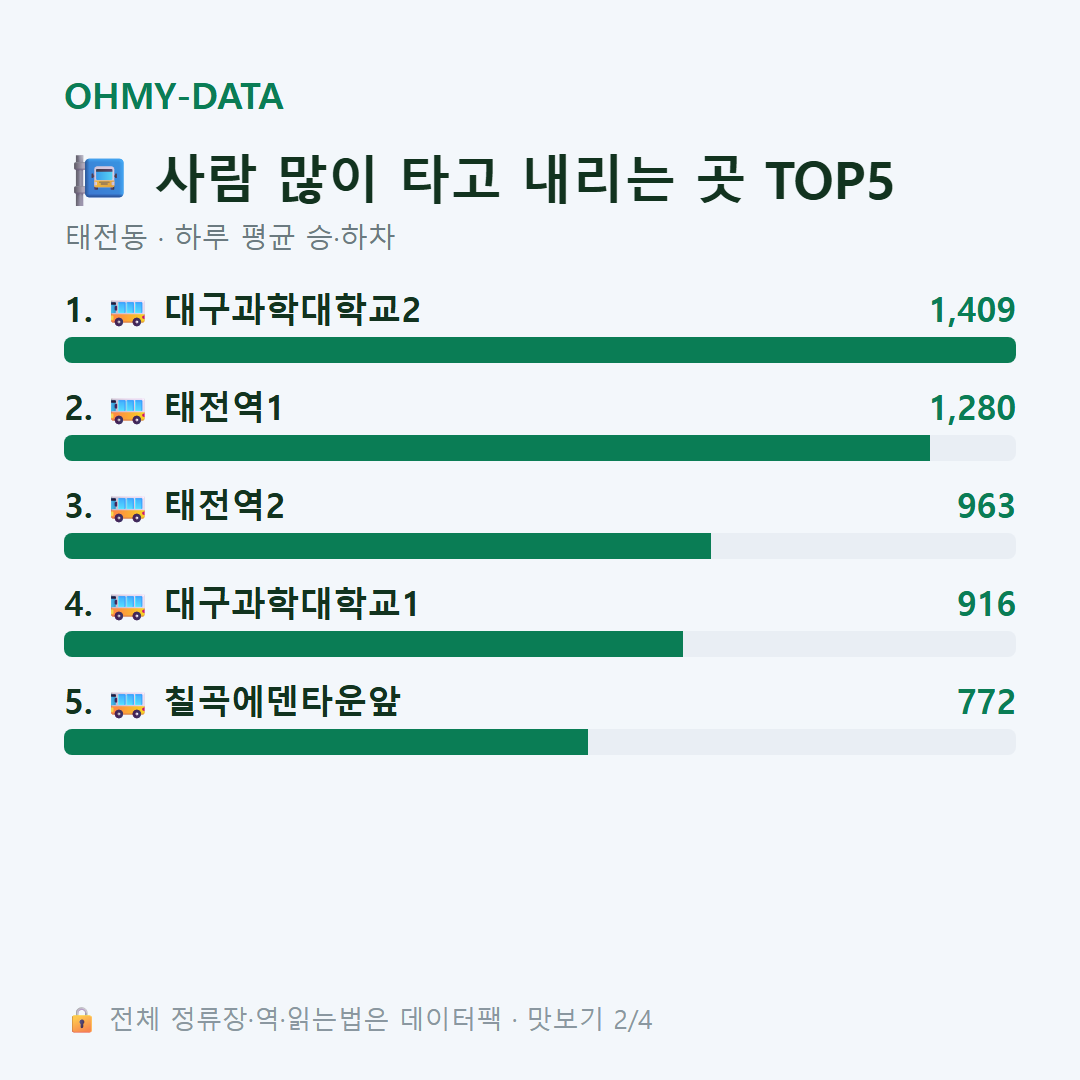Click the bus icon beside 칠곡에덴타운앞

(128, 704)
